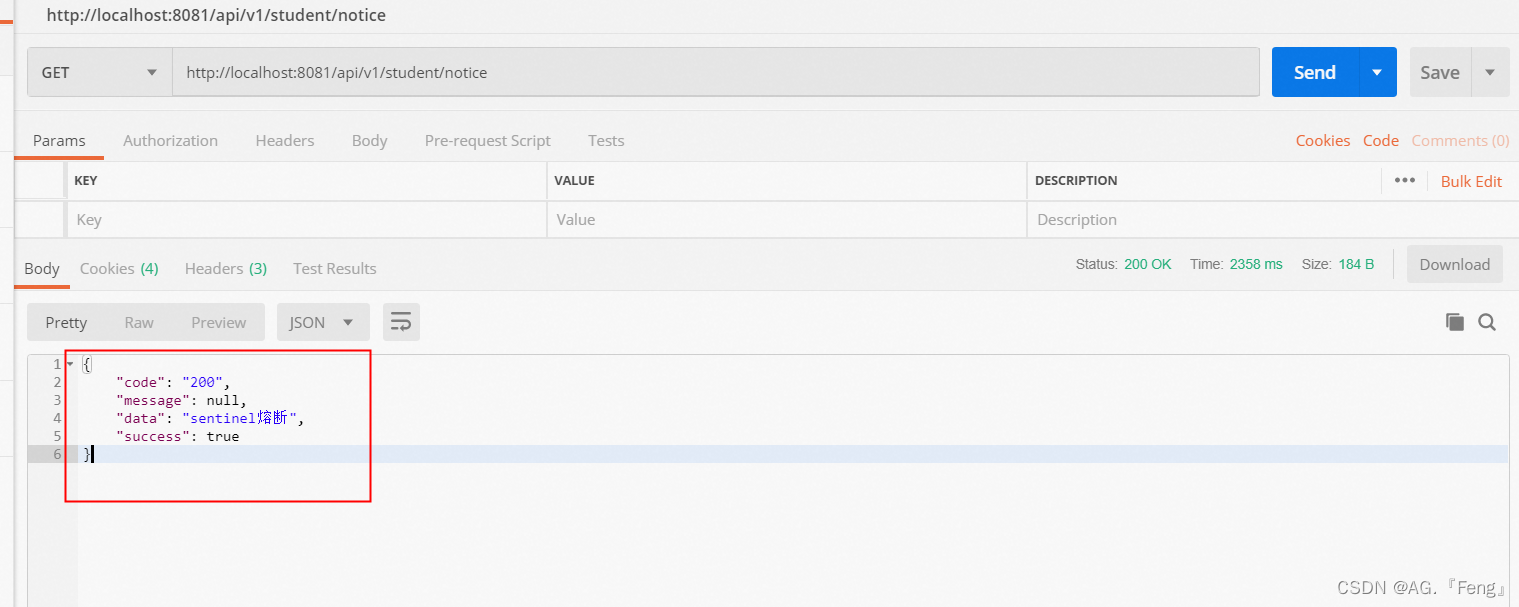
Task: Click Bulk Edit link
Action: click(x=1471, y=181)
